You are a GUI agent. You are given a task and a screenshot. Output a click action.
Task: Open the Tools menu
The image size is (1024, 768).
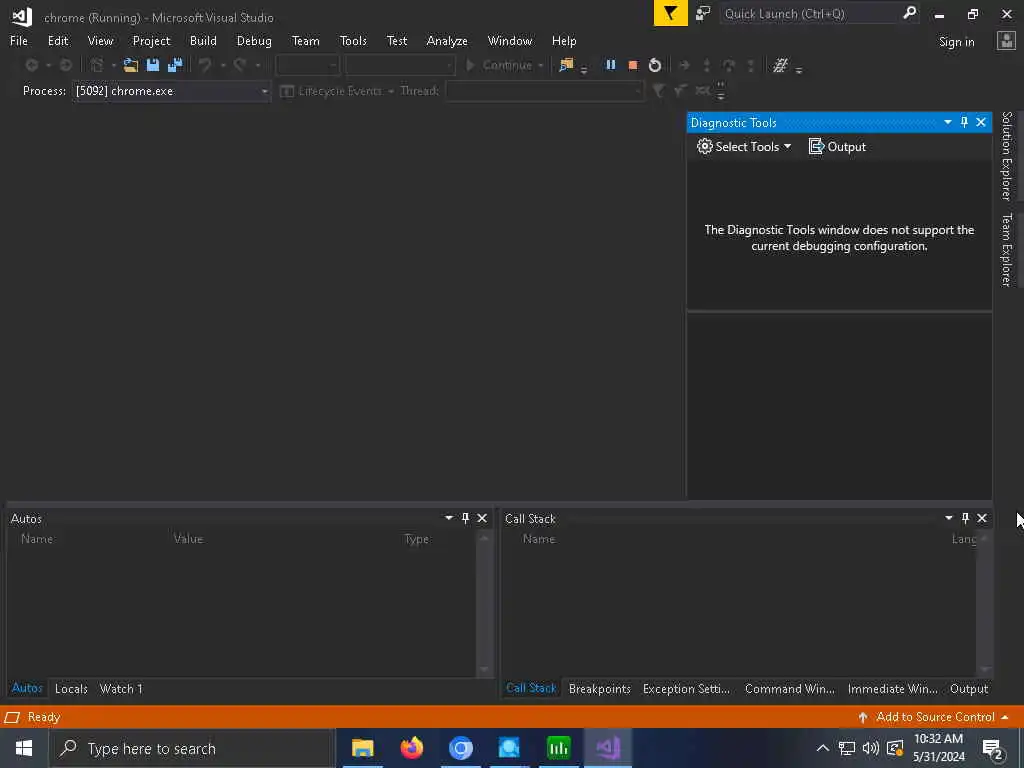click(353, 40)
